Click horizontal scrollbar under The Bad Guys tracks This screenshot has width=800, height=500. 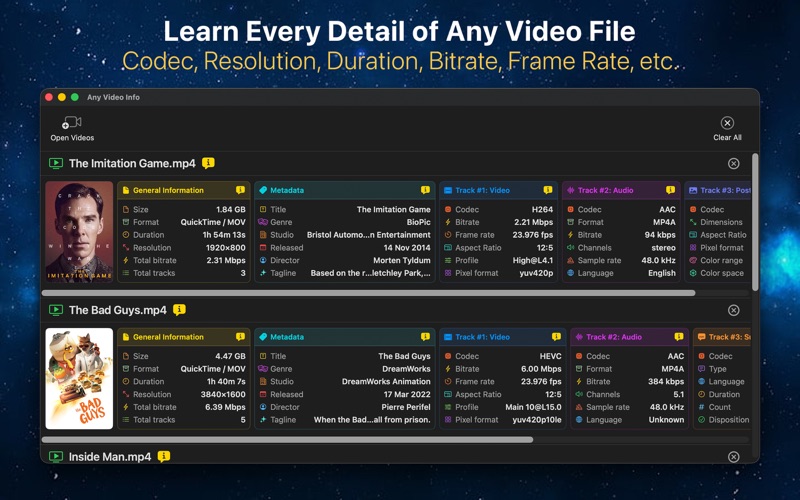pyautogui.click(x=287, y=440)
